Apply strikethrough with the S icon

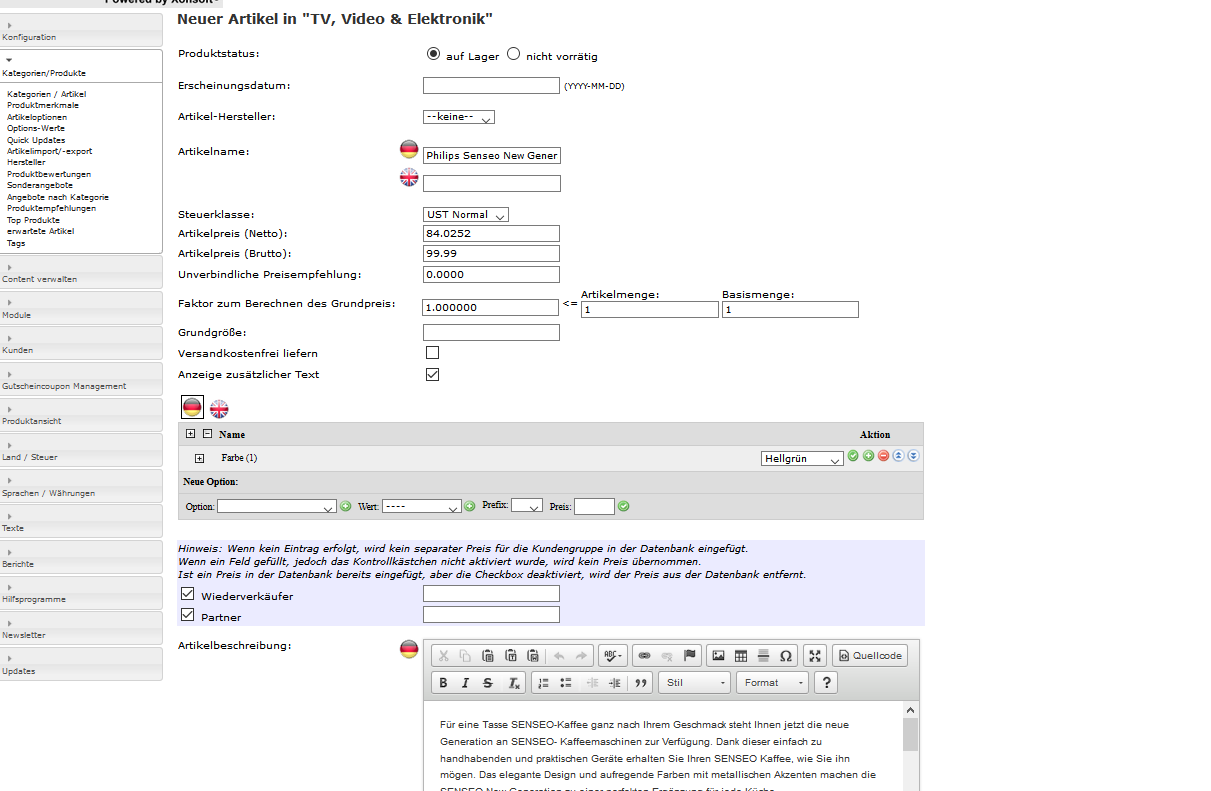(x=488, y=683)
